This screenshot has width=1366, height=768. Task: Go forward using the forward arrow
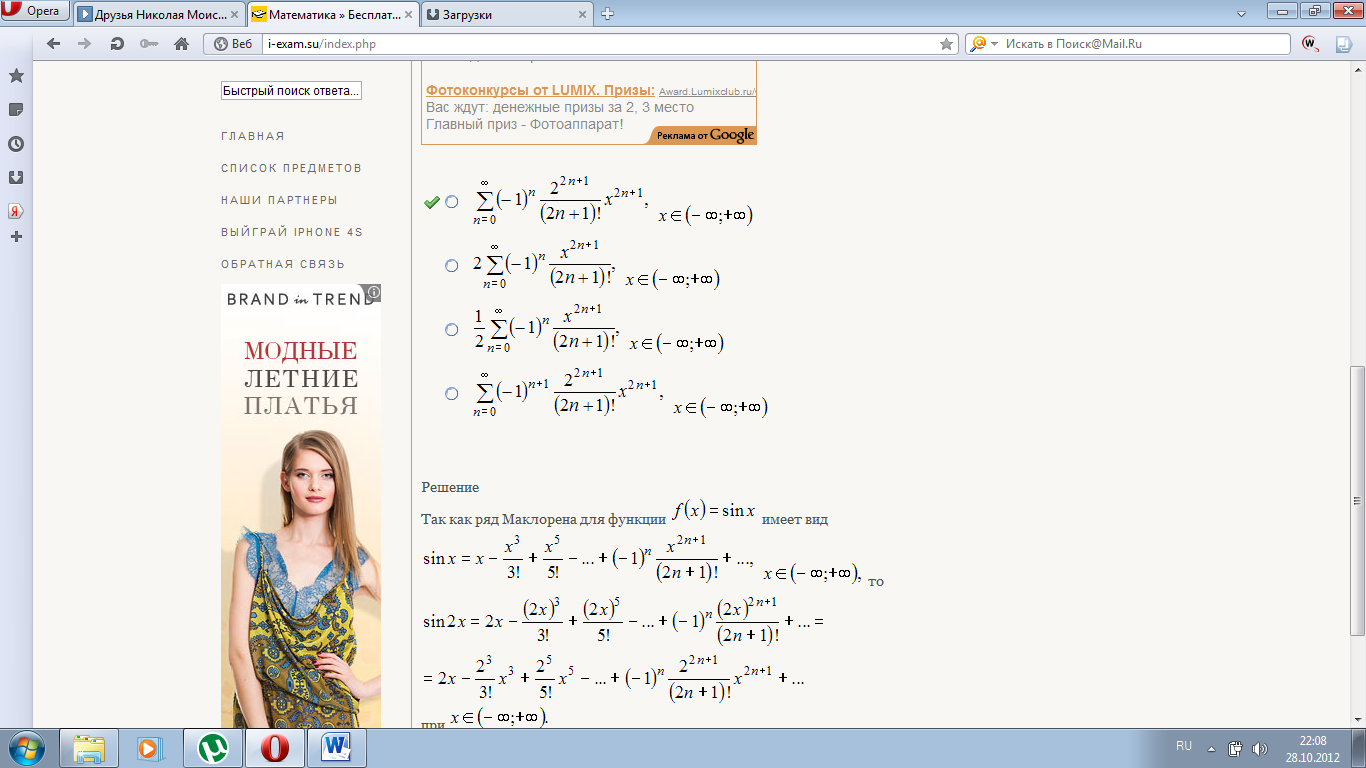[85, 44]
